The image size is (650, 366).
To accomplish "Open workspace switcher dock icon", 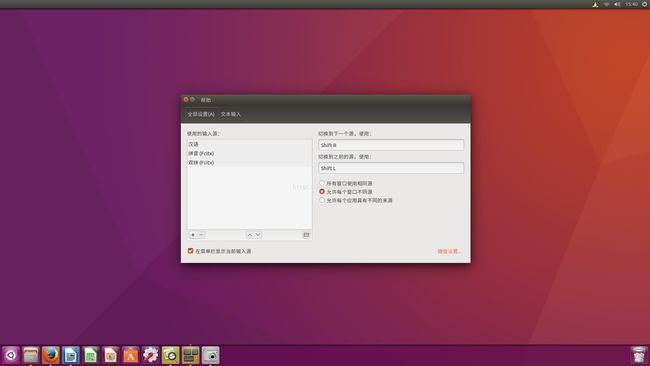I will (x=190, y=355).
